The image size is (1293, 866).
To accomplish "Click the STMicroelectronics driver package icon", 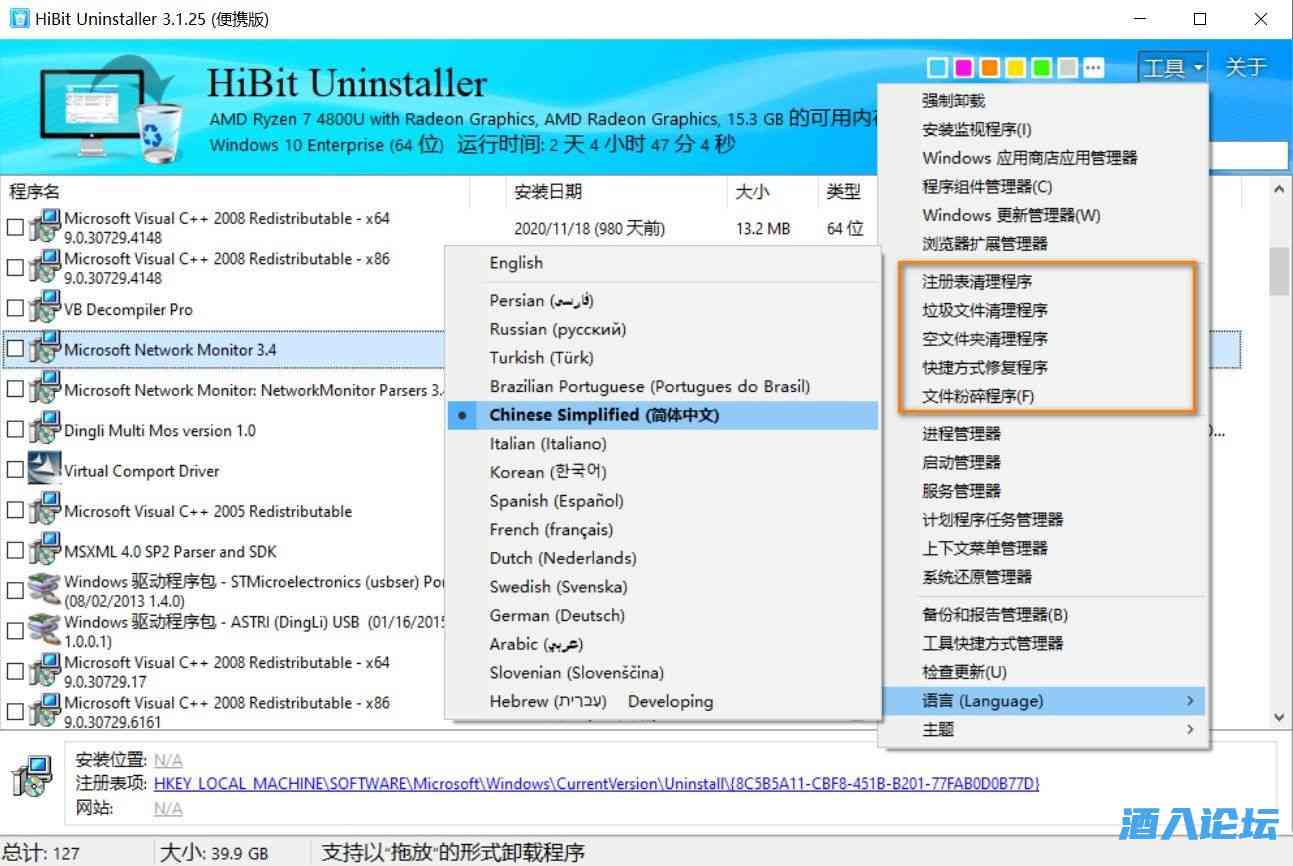I will (x=44, y=590).
